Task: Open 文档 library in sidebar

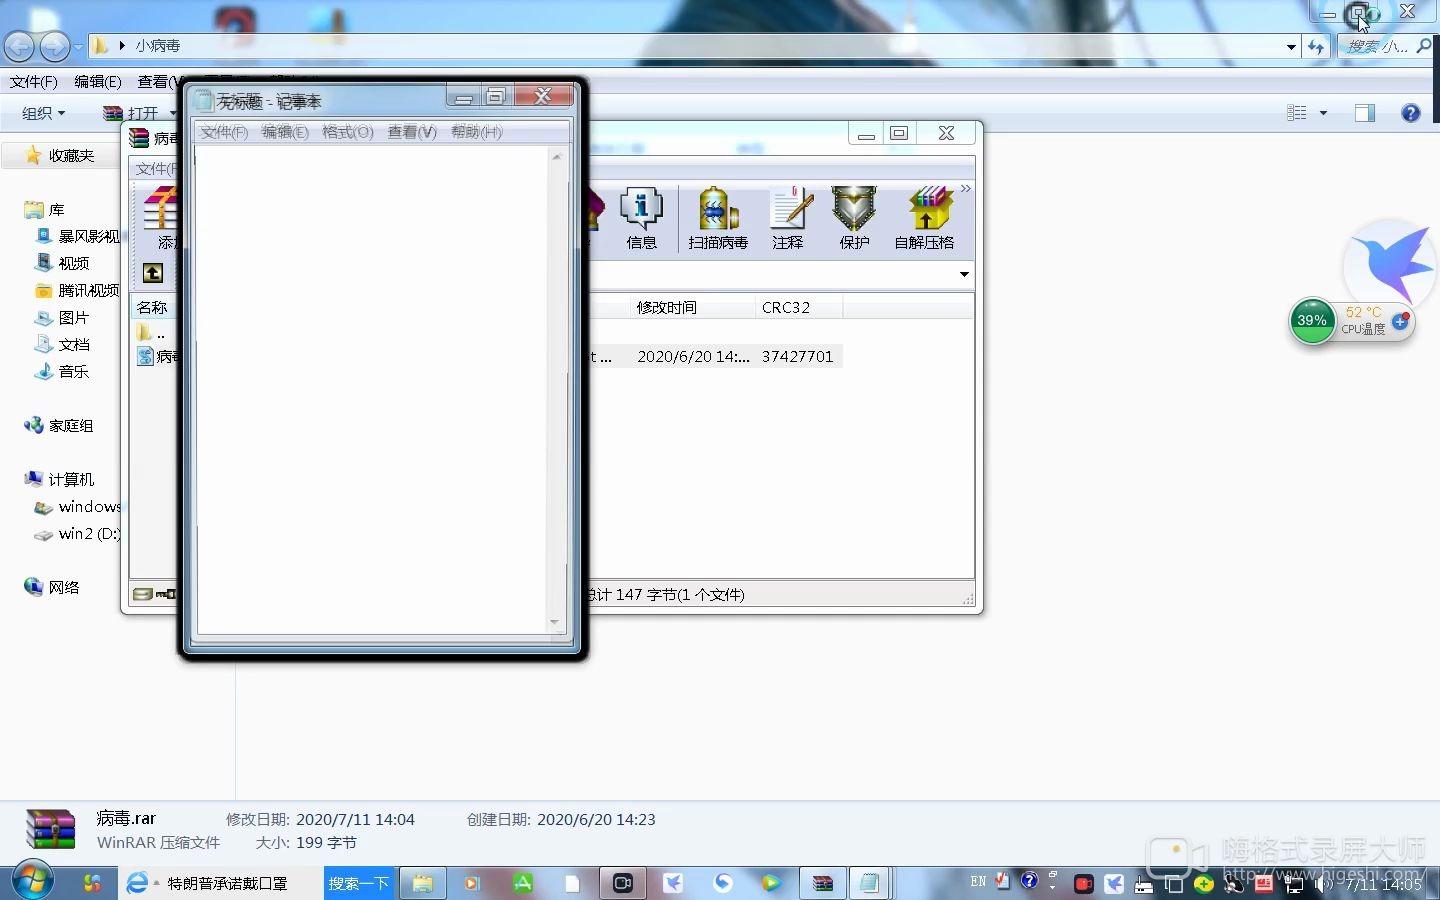Action: (x=63, y=344)
